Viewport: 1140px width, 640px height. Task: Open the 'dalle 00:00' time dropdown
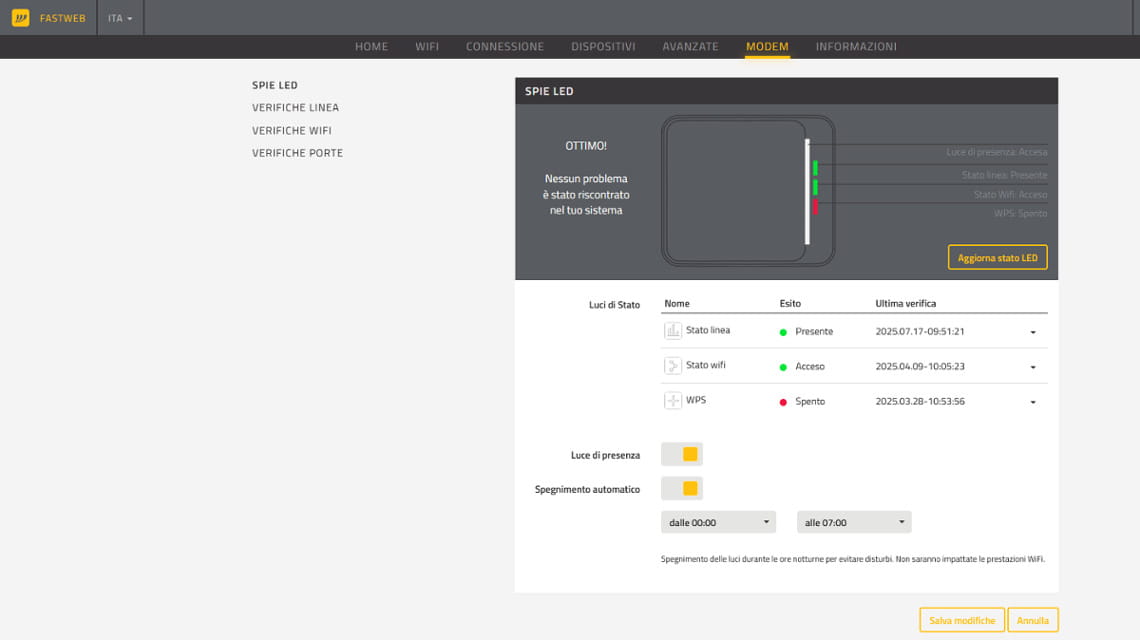click(718, 522)
